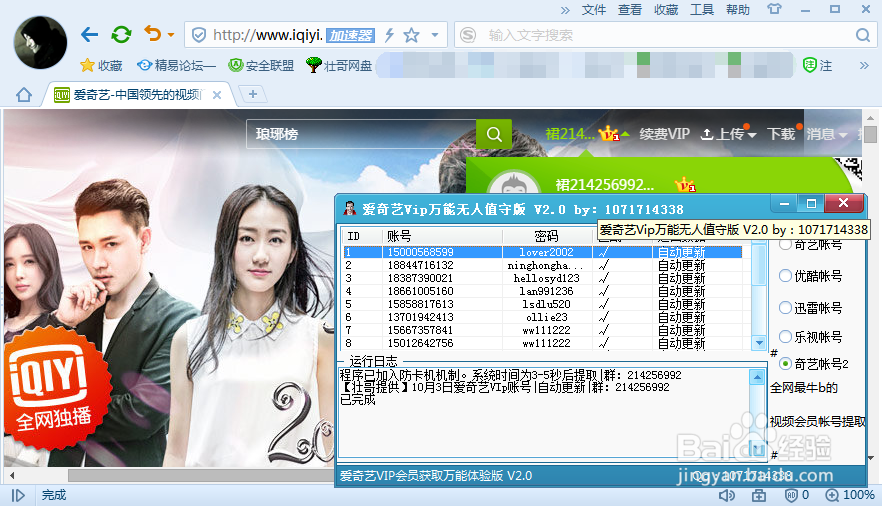Viewport: 882px width, 506px height.
Task: Click the security shield icon in address bar
Action: (x=199, y=35)
